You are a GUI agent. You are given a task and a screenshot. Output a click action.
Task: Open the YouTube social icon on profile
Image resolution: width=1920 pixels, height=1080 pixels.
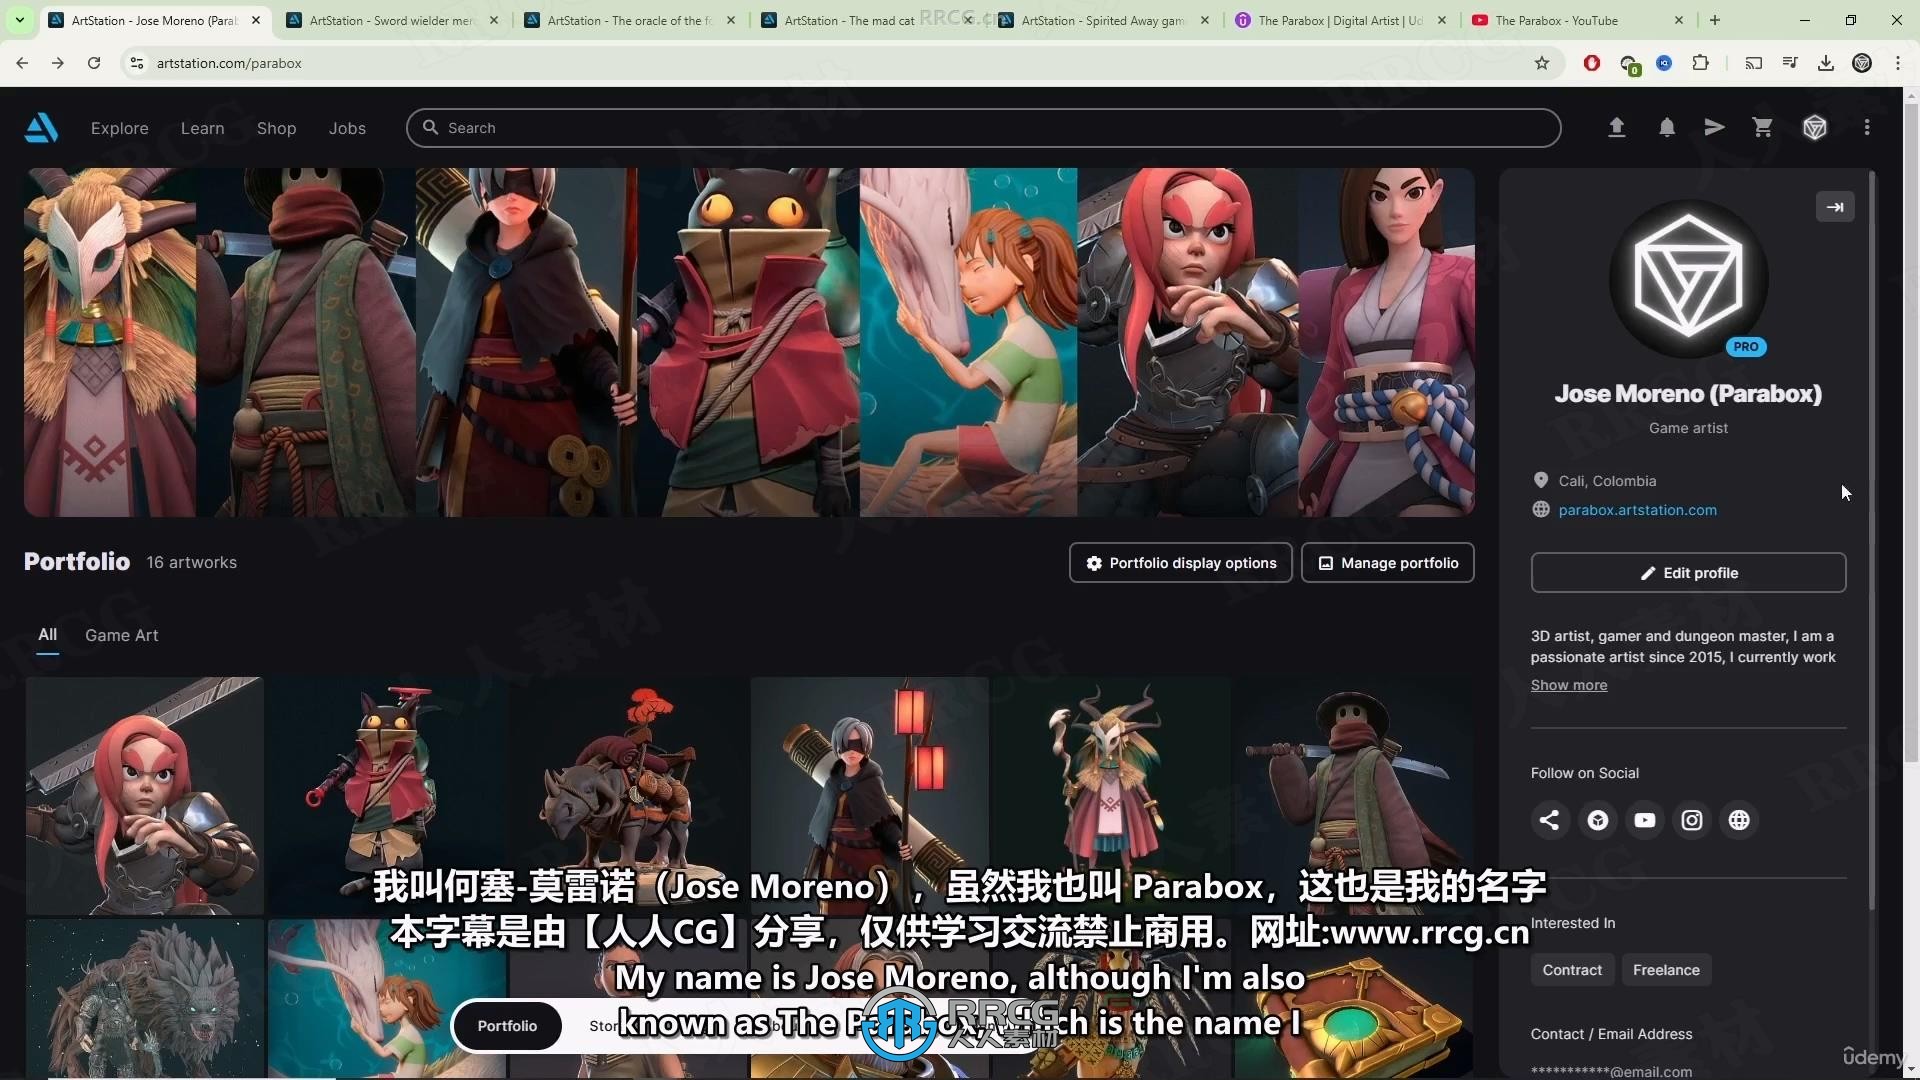click(1644, 819)
